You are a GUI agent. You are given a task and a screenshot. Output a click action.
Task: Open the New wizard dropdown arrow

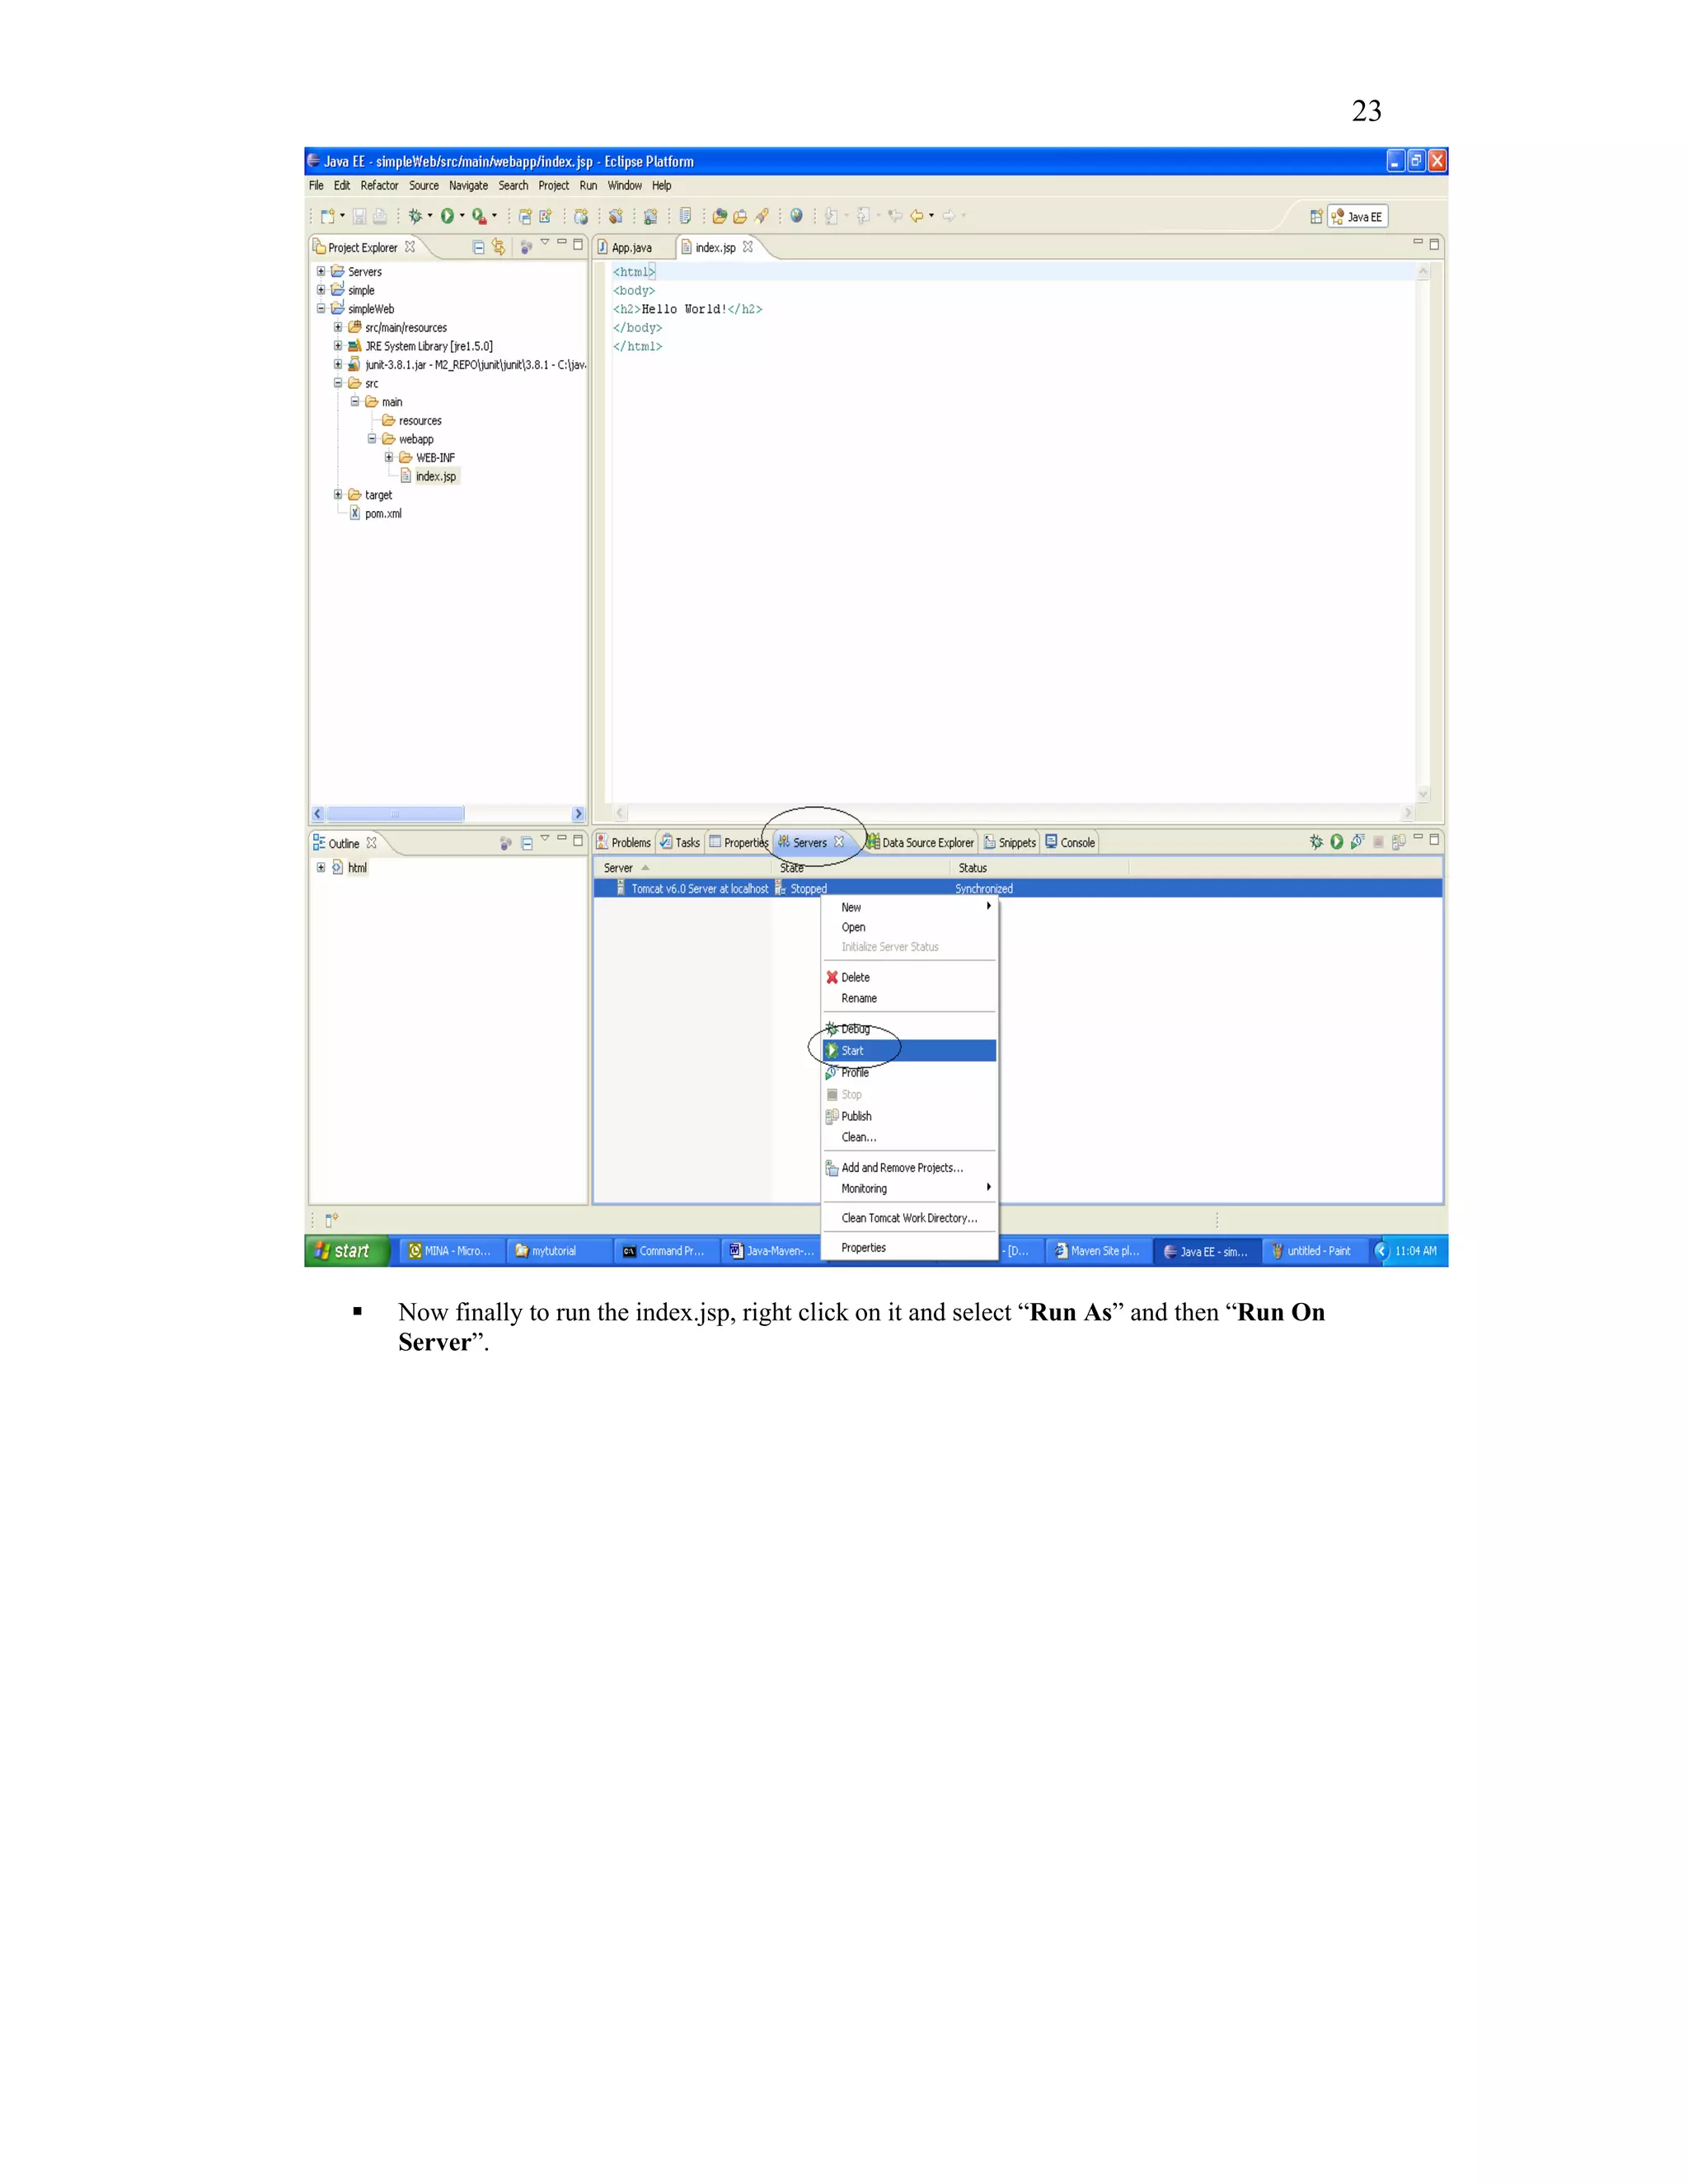click(342, 216)
